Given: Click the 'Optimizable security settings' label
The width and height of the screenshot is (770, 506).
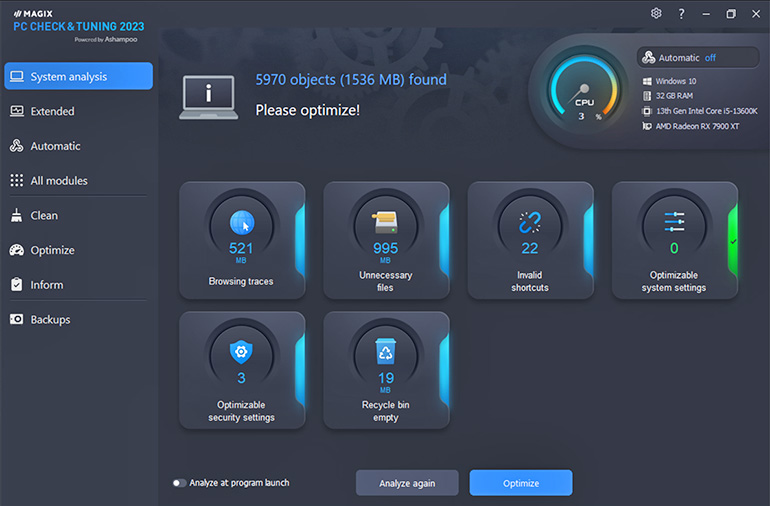Looking at the screenshot, I should coord(241,411).
